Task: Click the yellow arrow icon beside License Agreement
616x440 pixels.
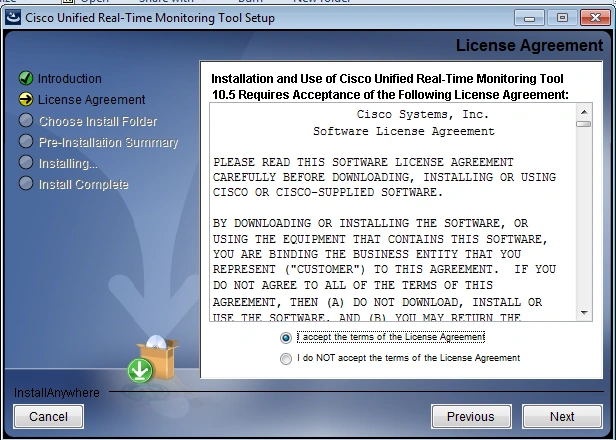Action: [26, 99]
